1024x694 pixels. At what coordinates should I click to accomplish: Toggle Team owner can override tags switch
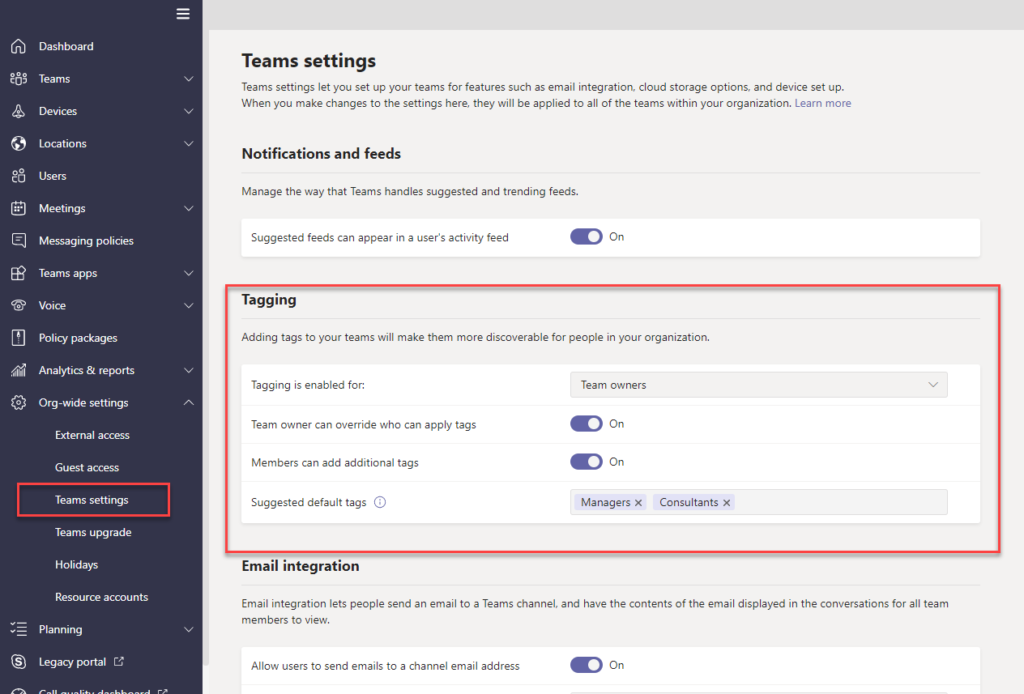(x=586, y=424)
